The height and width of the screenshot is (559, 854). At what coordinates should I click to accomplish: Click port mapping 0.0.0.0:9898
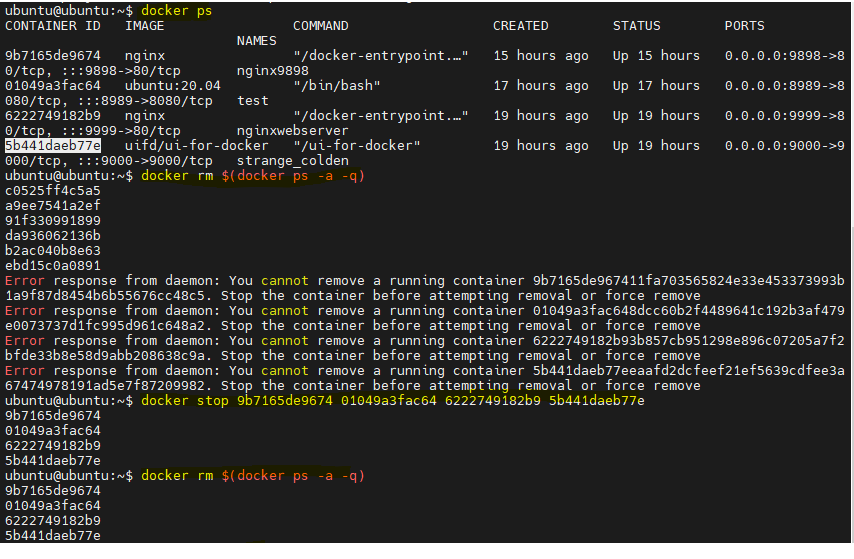[x=772, y=56]
